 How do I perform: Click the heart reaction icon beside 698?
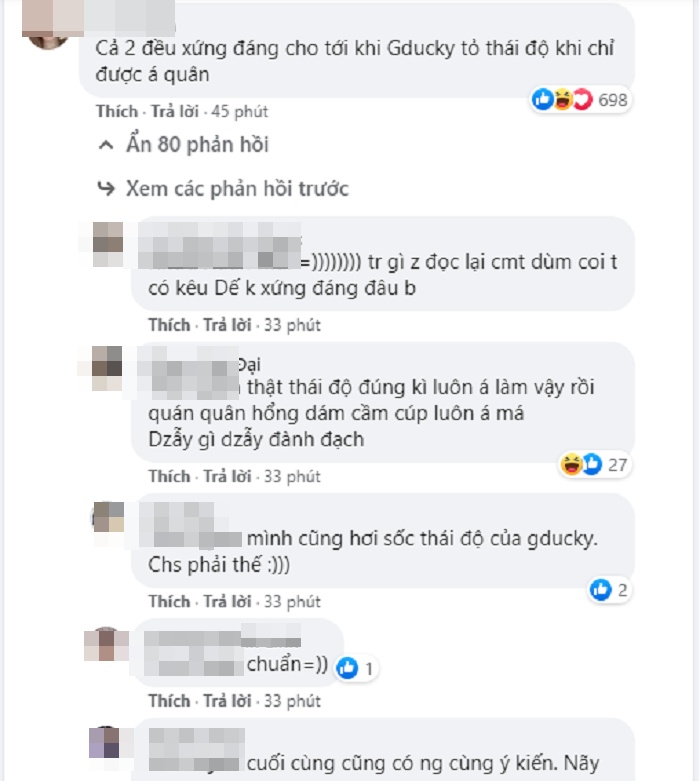pos(582,99)
